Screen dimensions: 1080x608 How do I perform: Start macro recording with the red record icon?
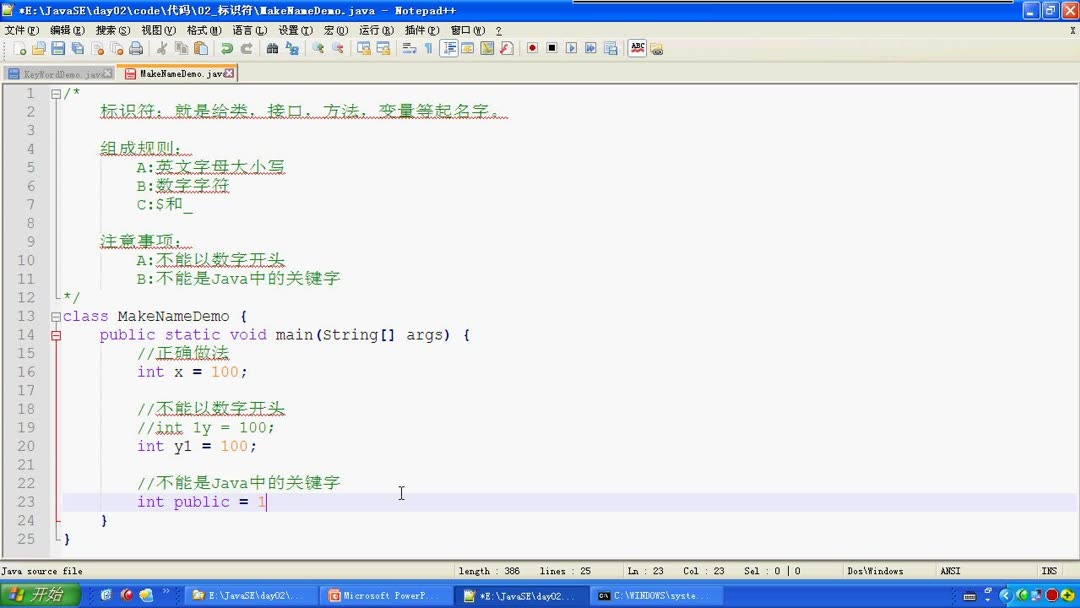click(532, 48)
